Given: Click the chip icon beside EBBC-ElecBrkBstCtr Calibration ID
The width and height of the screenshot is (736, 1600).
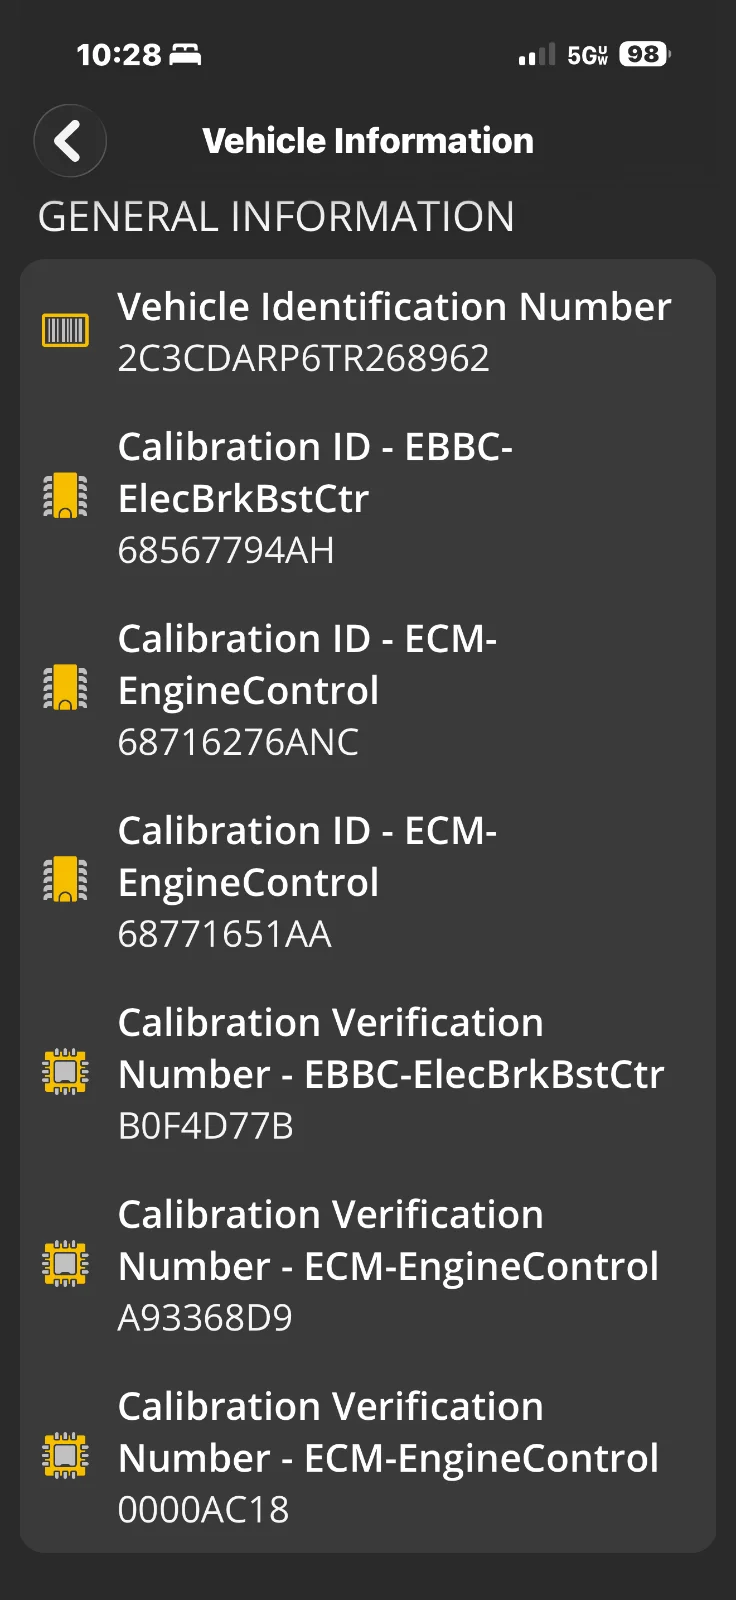Looking at the screenshot, I should (65, 496).
